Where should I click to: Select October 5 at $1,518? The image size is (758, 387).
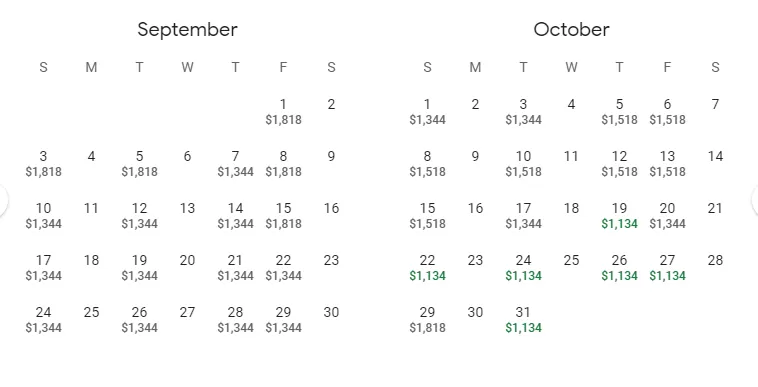point(619,112)
